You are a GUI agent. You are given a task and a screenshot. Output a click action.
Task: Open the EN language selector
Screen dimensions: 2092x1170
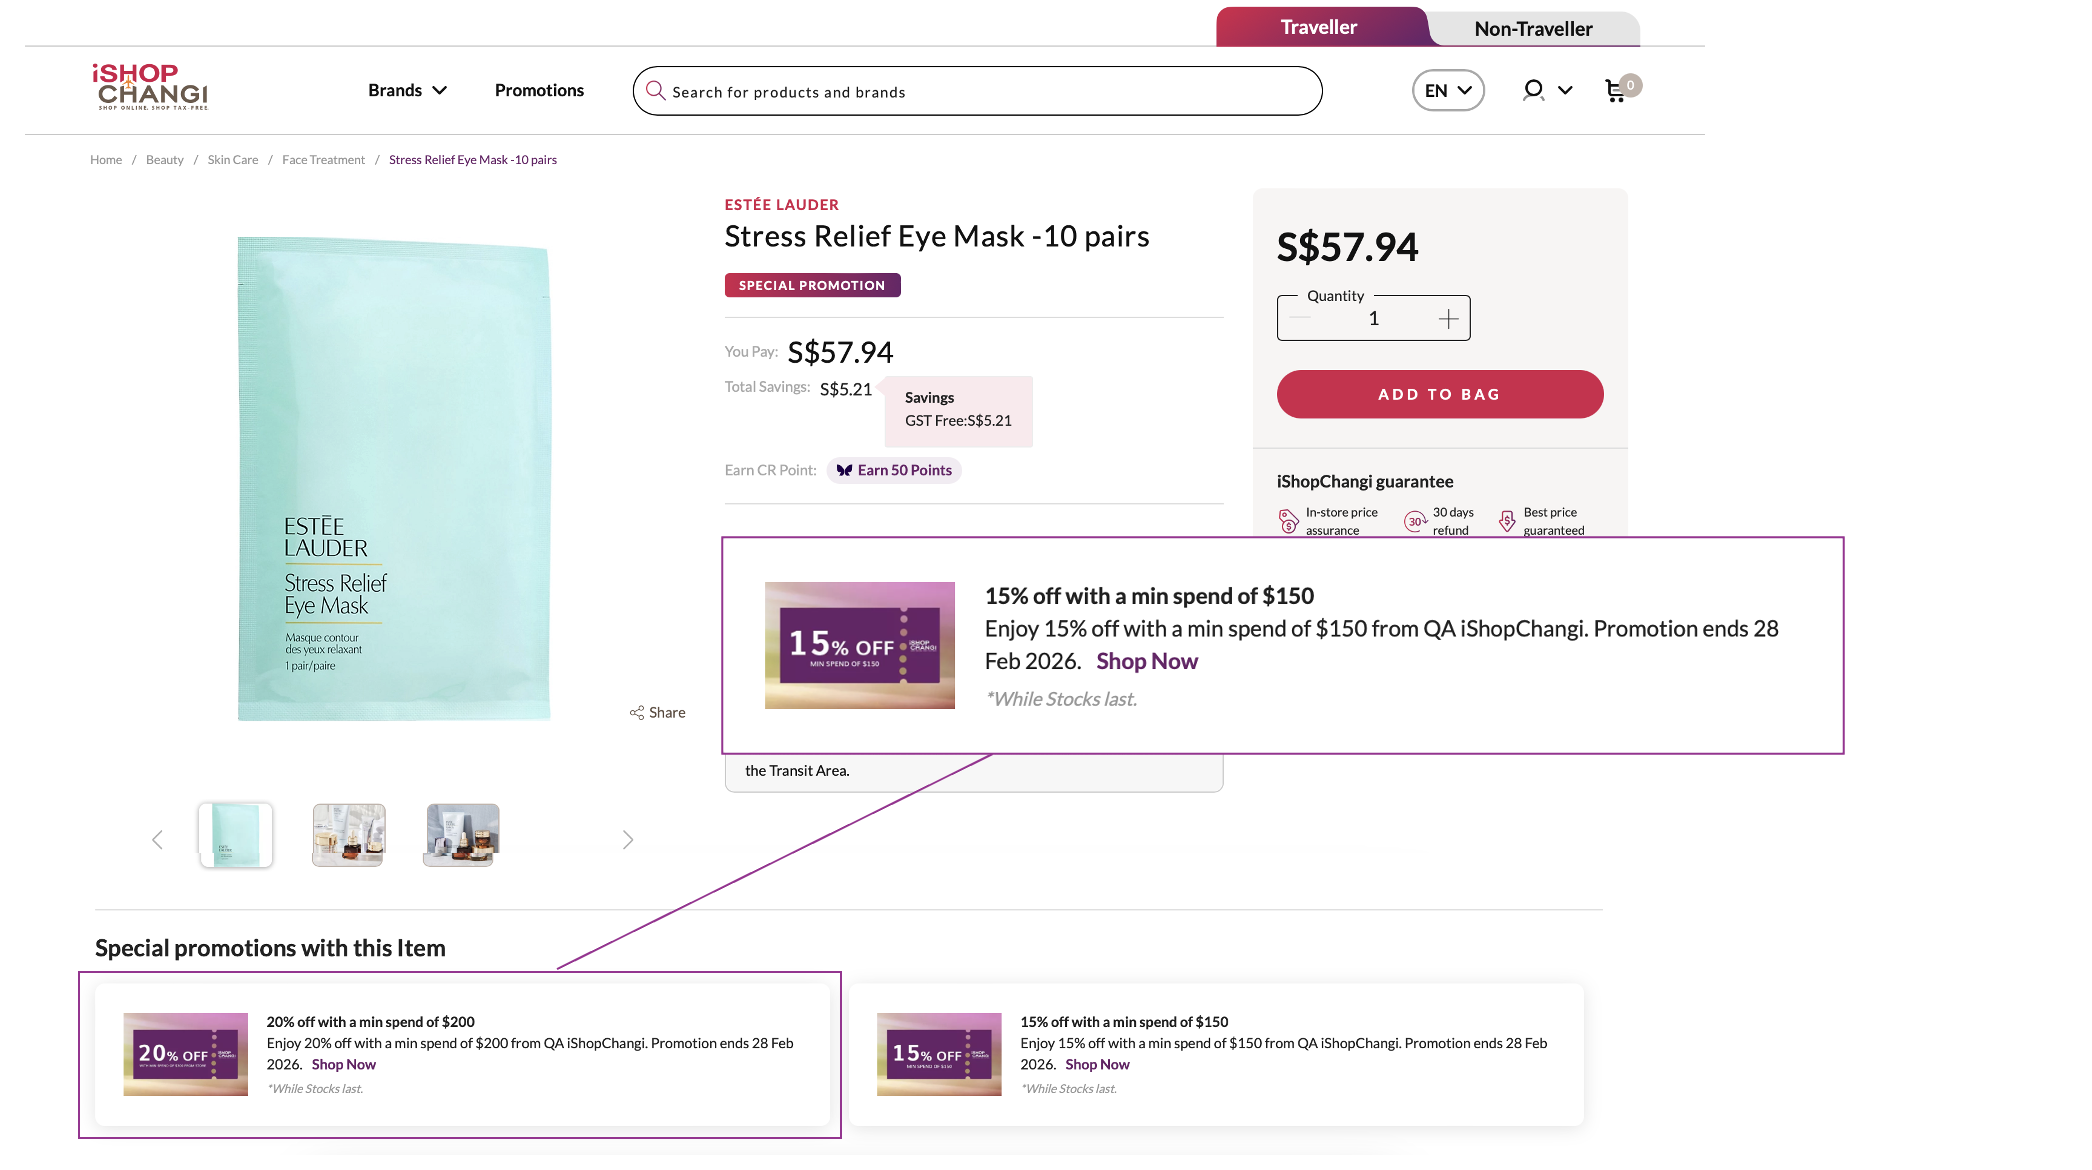(x=1448, y=91)
